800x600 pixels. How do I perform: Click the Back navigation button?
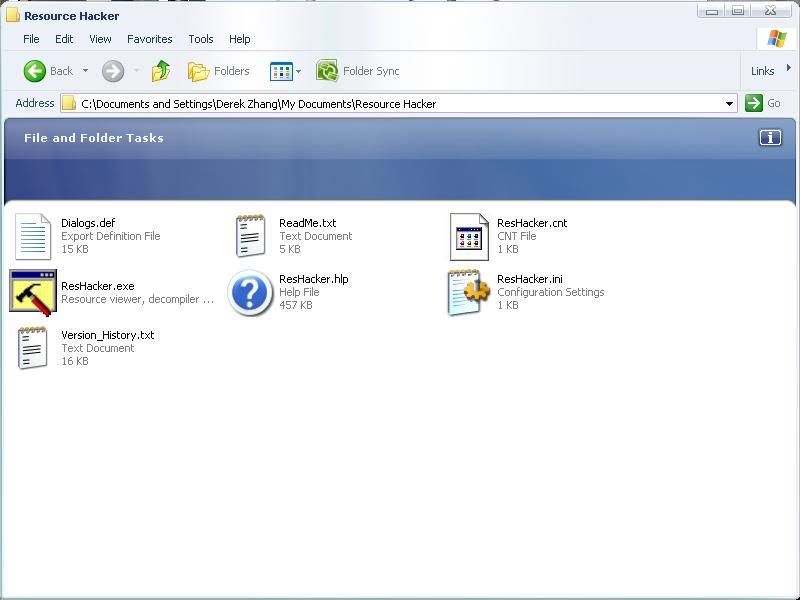tap(48, 71)
